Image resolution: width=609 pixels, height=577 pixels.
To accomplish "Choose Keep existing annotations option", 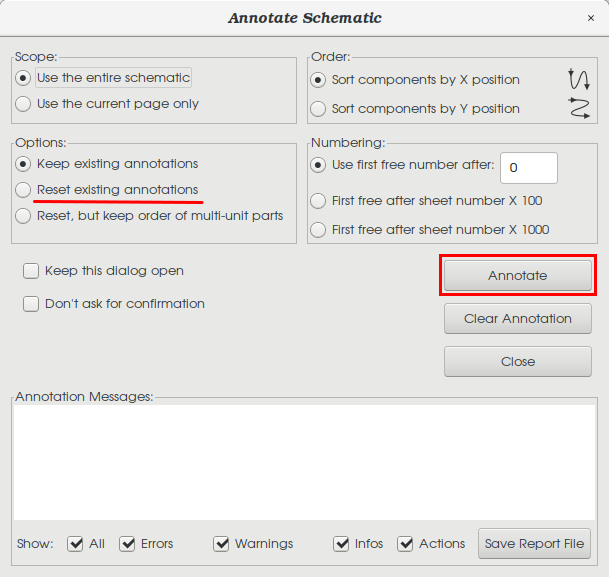I will pos(24,164).
